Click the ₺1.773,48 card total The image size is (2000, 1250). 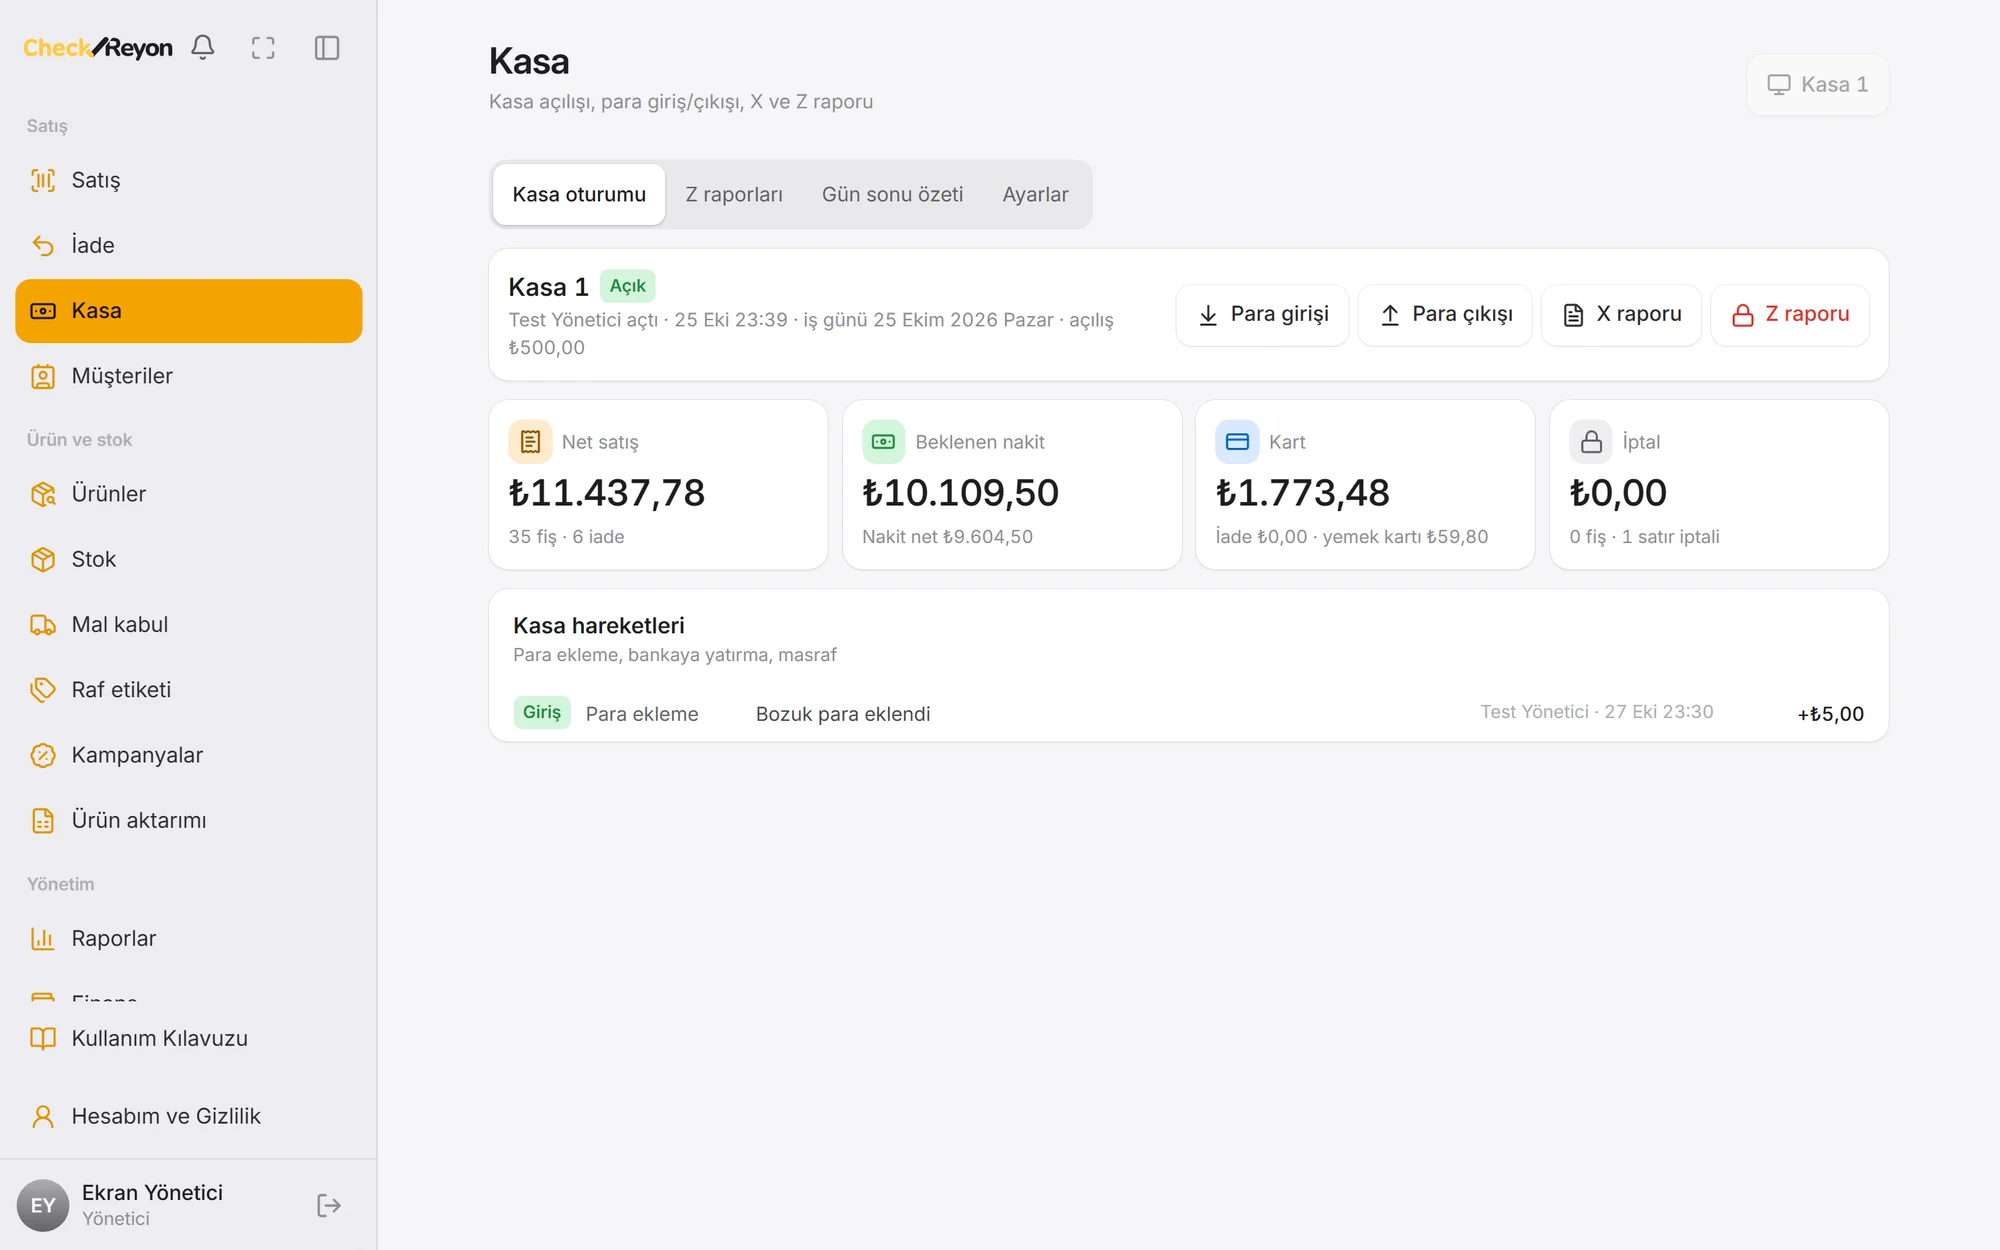pyautogui.click(x=1303, y=492)
